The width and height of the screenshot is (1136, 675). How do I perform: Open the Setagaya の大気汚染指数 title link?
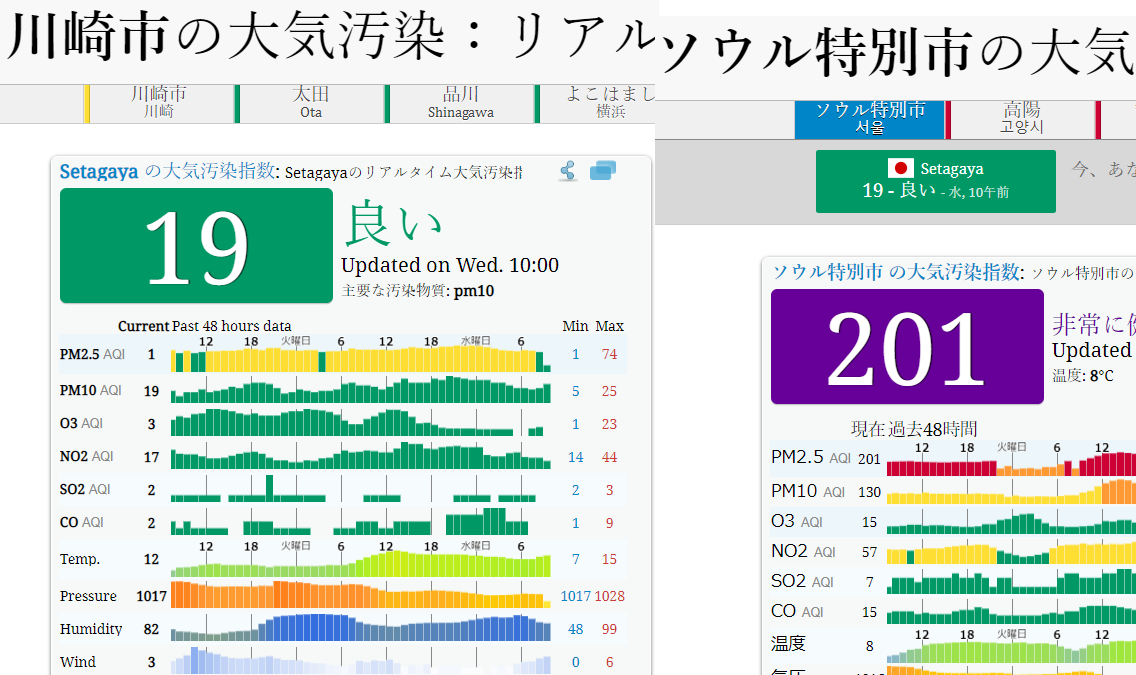[167, 171]
